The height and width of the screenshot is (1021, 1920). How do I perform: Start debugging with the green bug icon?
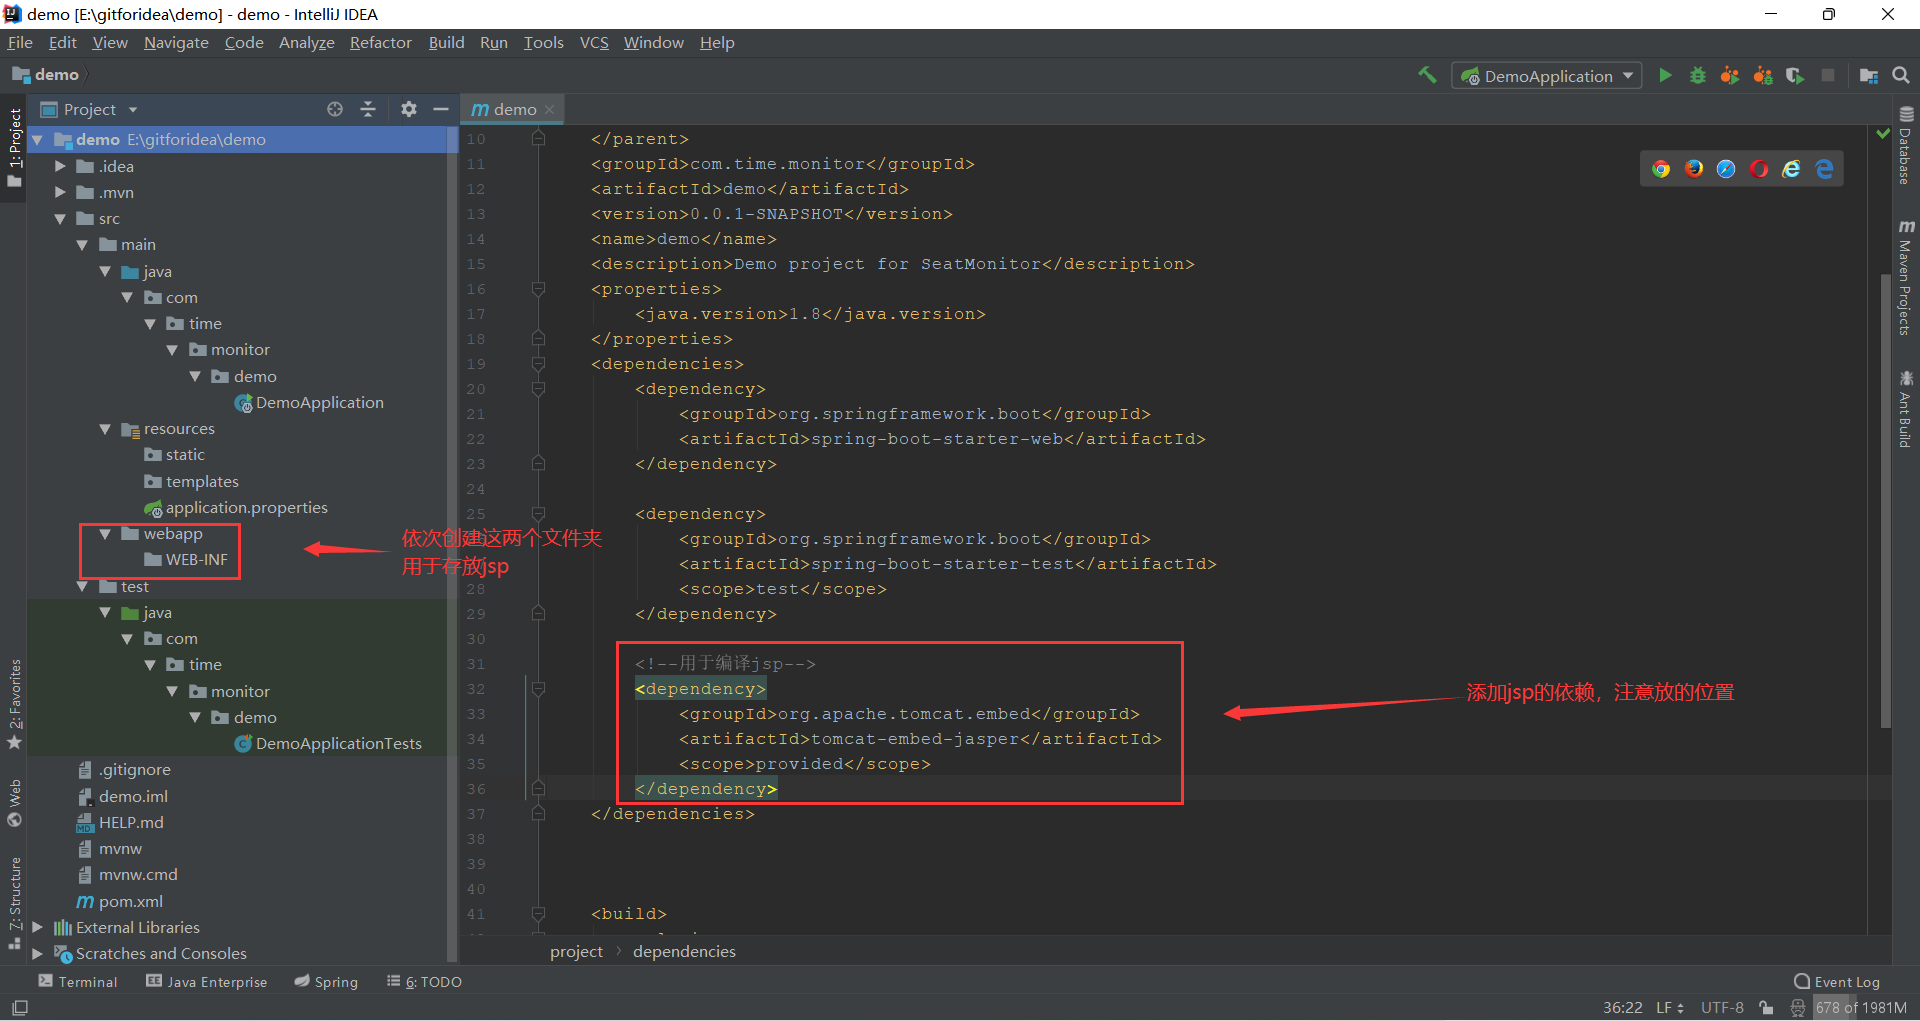(x=1697, y=75)
